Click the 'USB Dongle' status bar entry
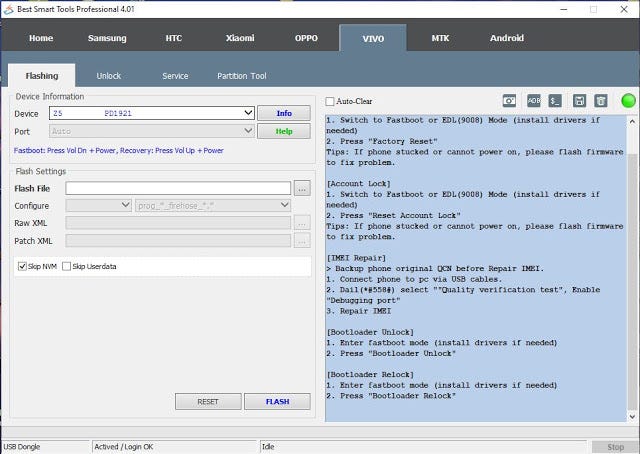 click(x=22, y=447)
